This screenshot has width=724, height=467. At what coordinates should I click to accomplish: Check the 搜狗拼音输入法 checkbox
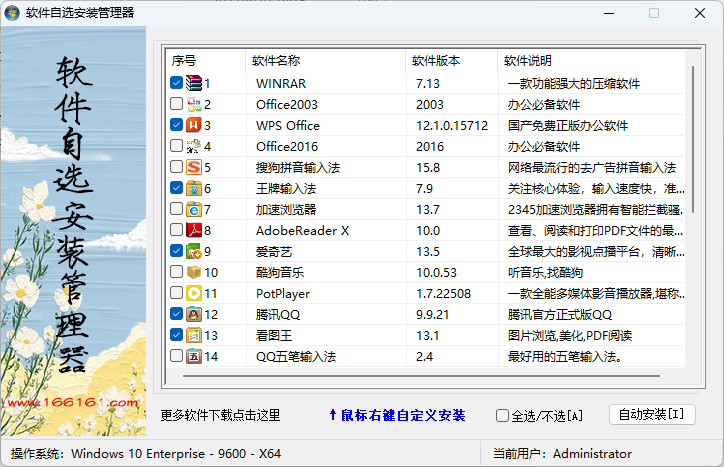[x=176, y=167]
